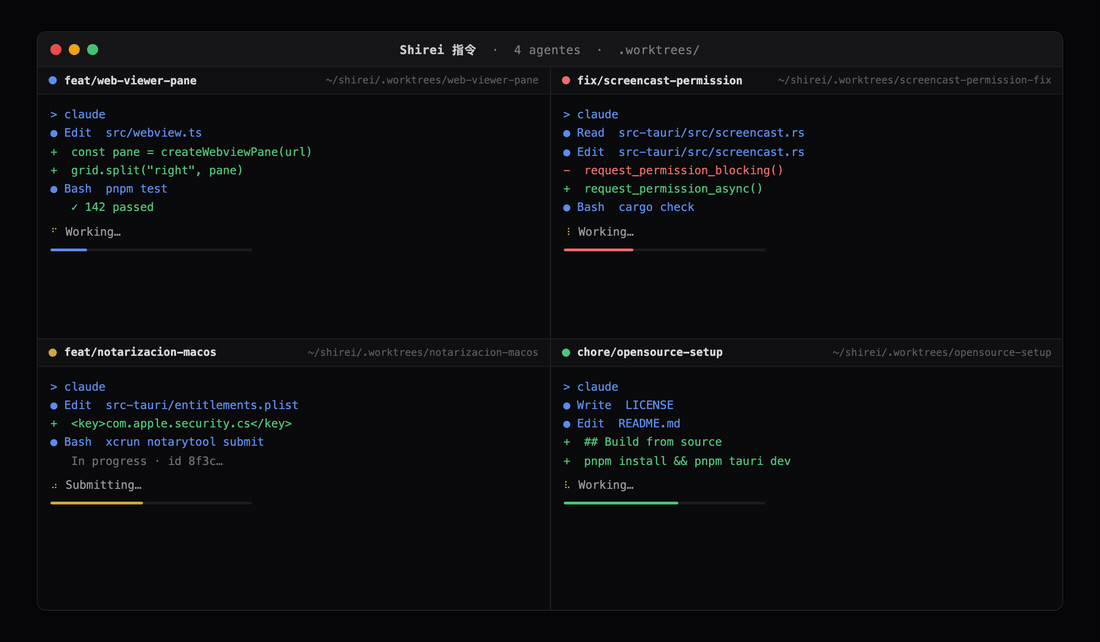Click the 'Write LICENSE' line text
Viewport: 1100px width, 642px height.
[x=625, y=405]
